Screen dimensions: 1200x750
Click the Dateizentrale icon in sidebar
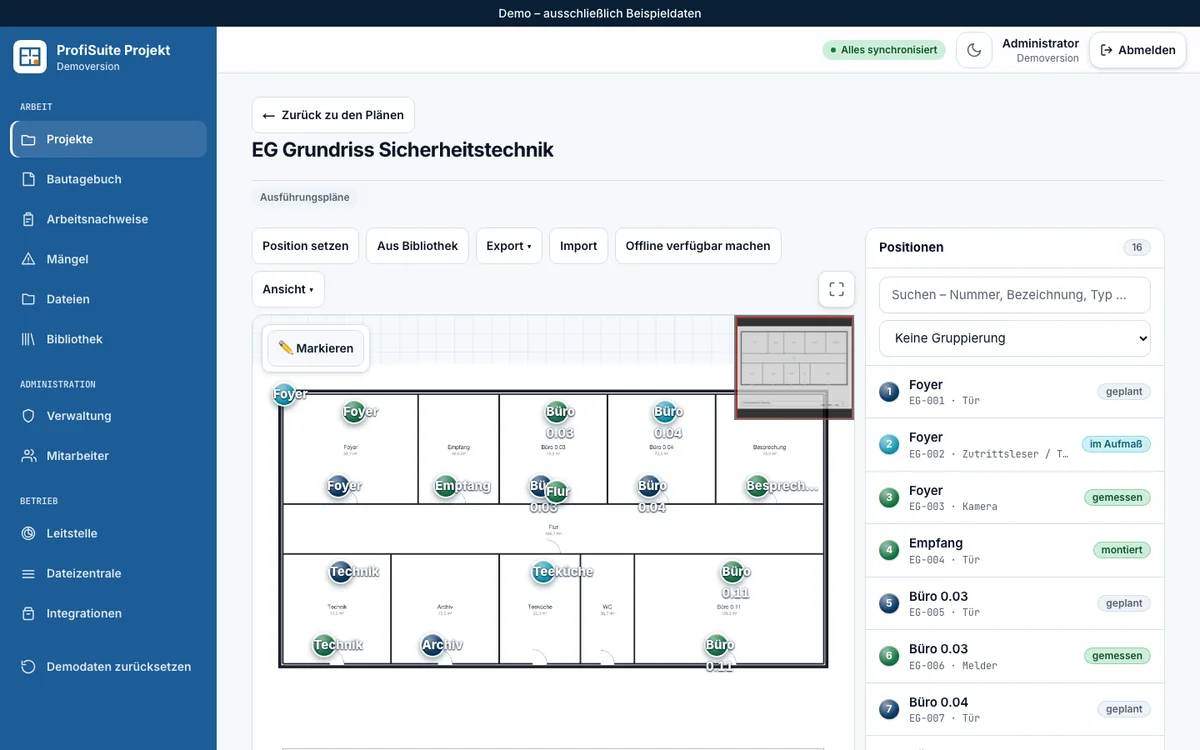[28, 574]
